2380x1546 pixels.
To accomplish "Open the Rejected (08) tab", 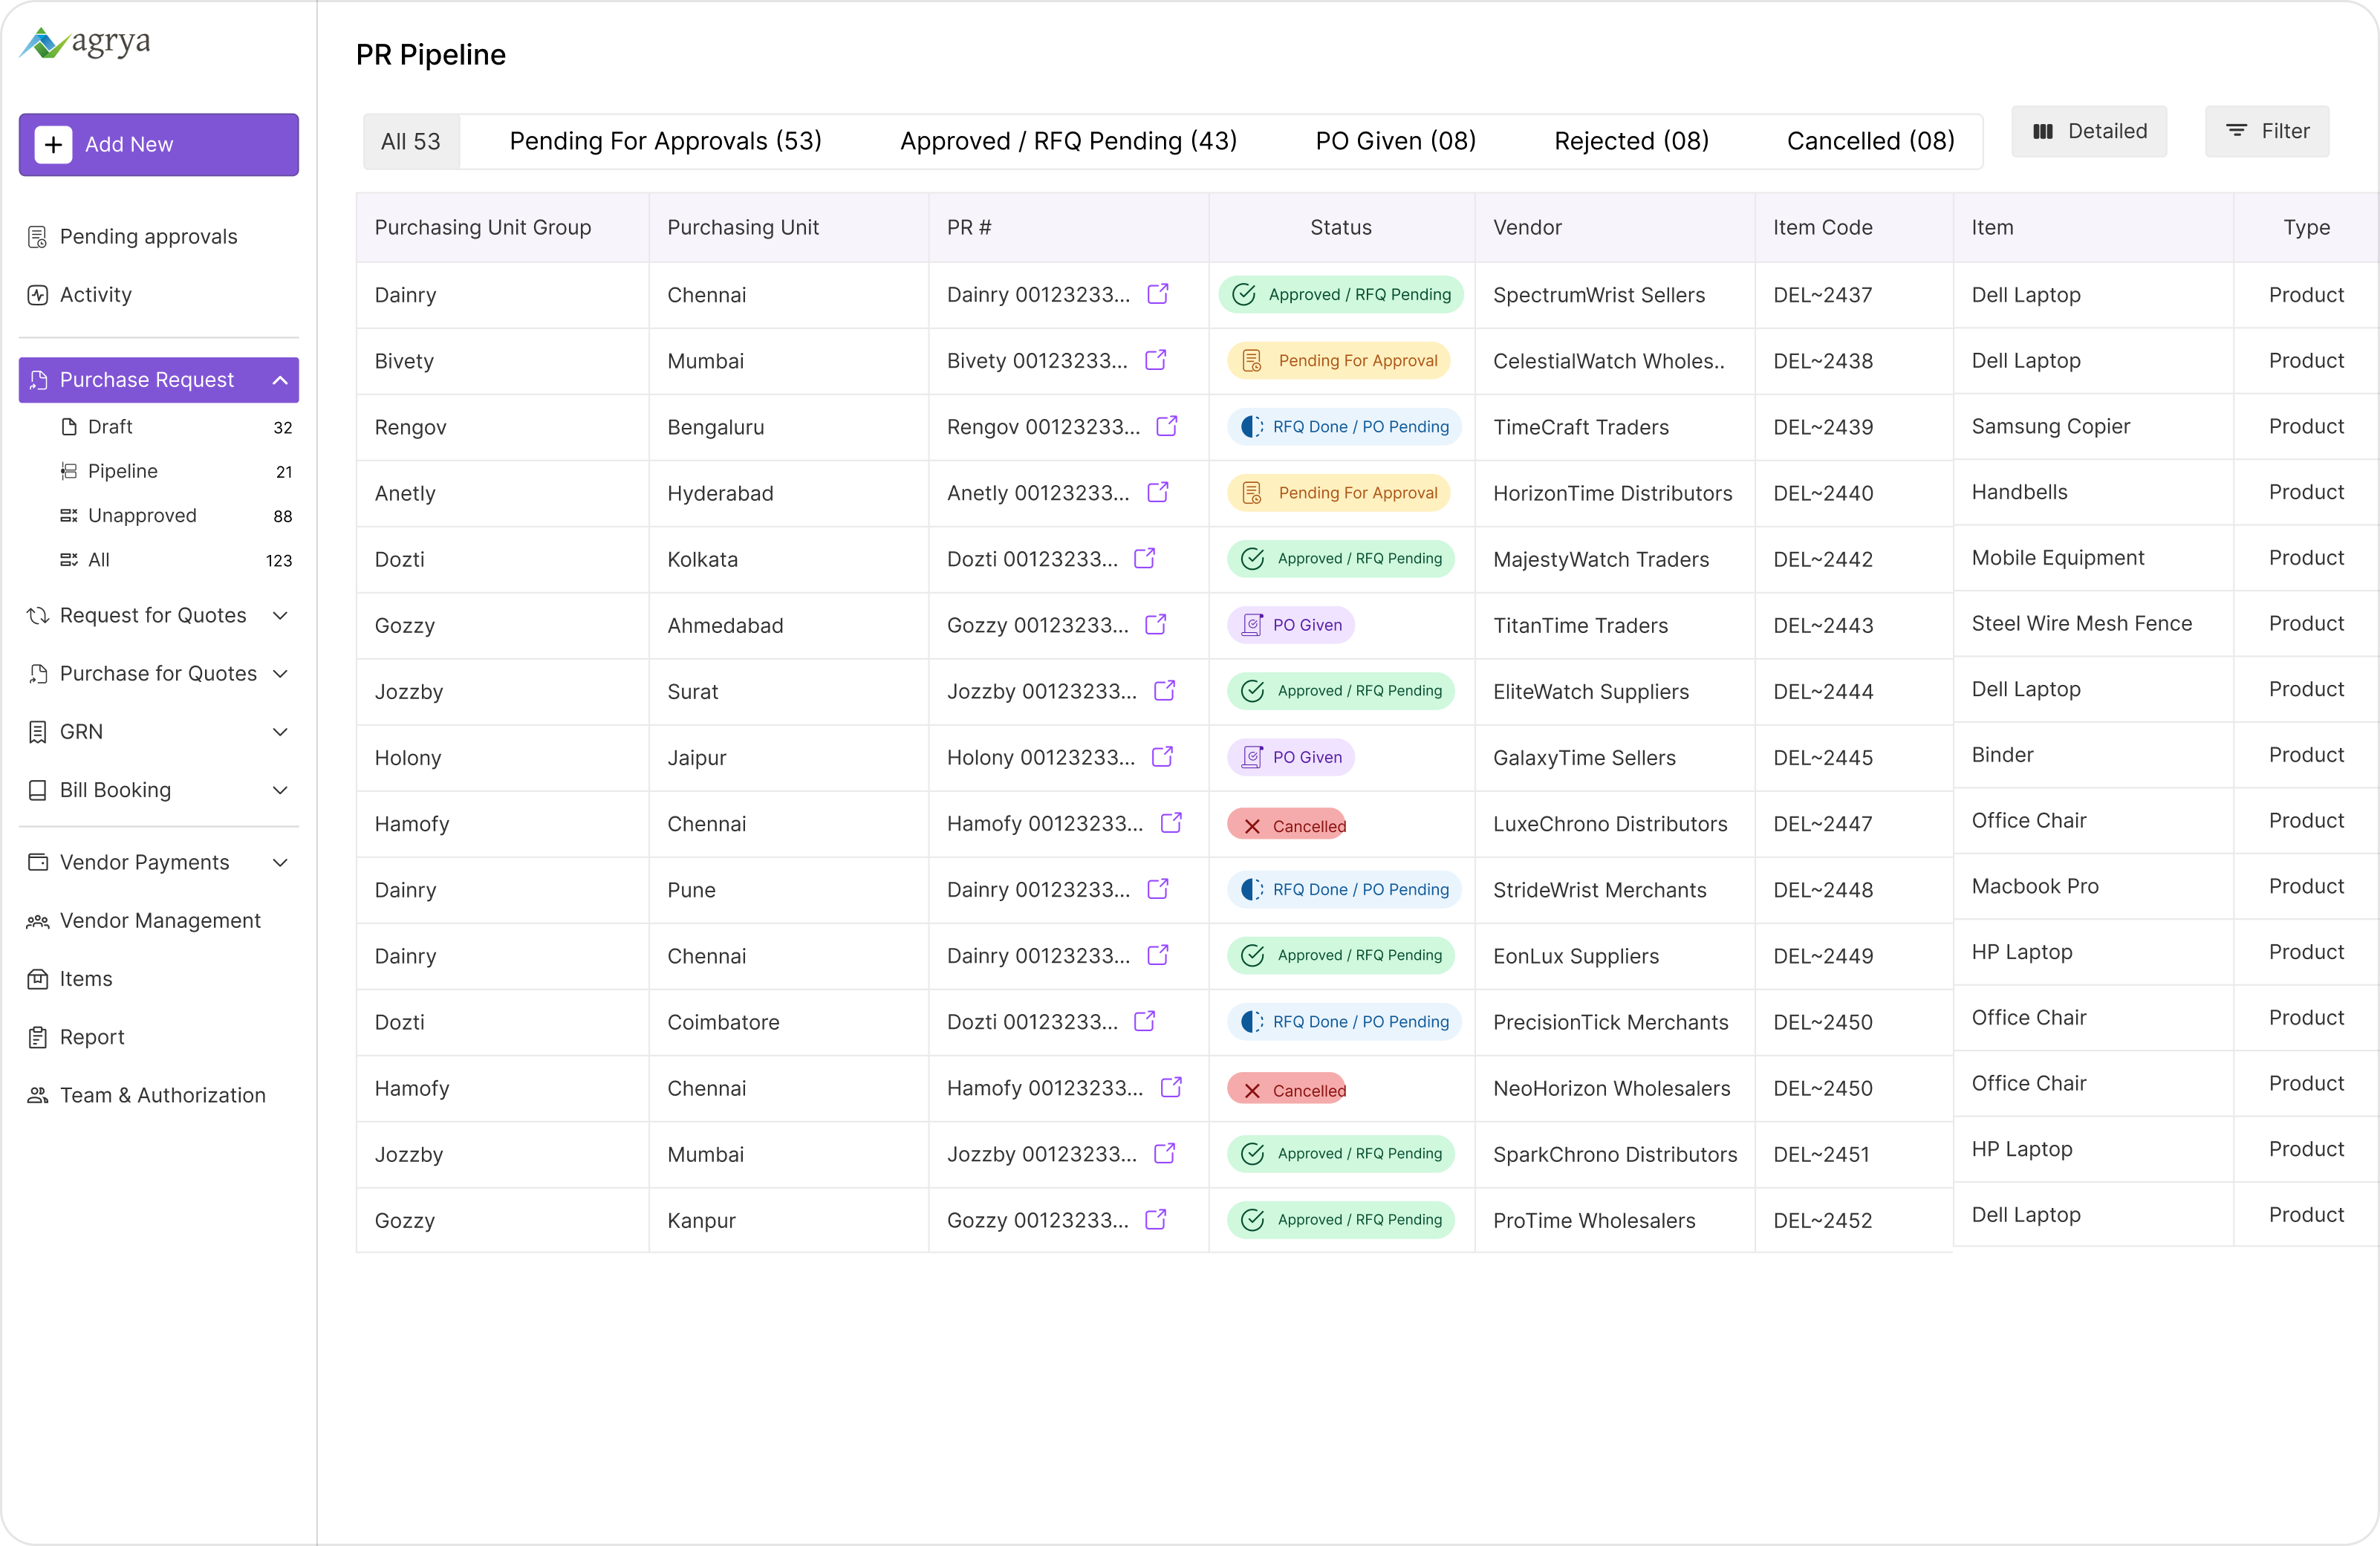I will [x=1631, y=141].
